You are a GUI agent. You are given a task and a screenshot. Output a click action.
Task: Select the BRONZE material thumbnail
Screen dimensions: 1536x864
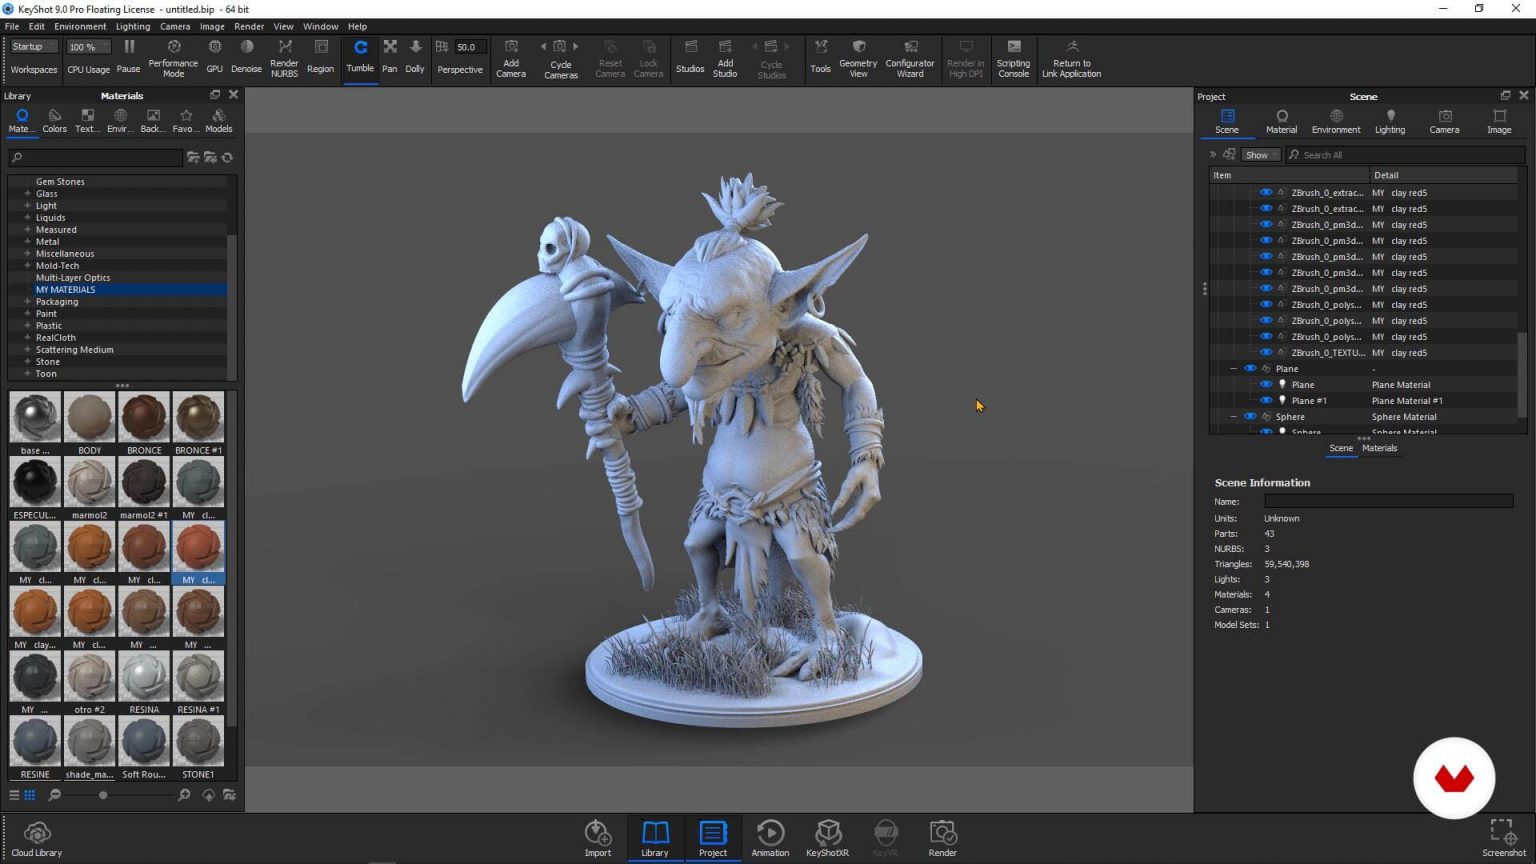point(143,417)
